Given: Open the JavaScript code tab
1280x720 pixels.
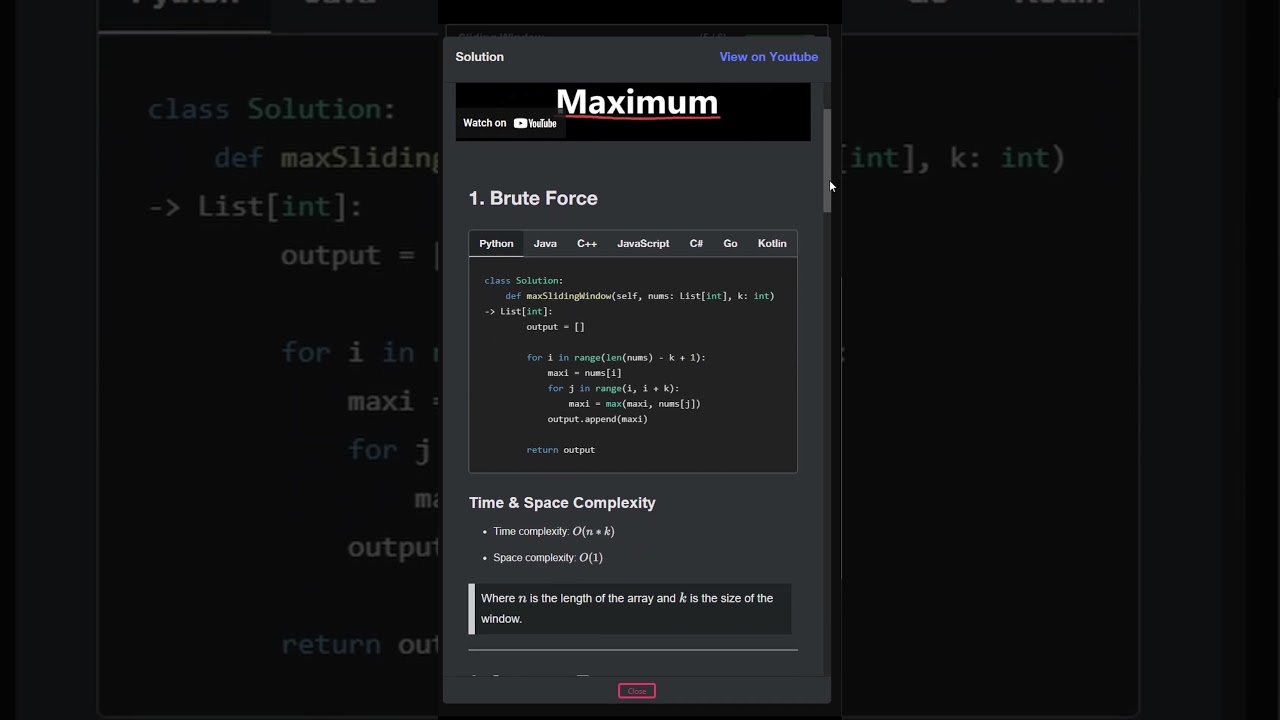Looking at the screenshot, I should point(643,243).
